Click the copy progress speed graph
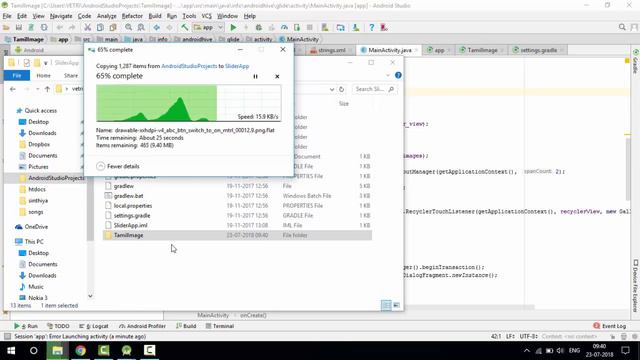Screen dimensions: 640x360 pos(188,103)
